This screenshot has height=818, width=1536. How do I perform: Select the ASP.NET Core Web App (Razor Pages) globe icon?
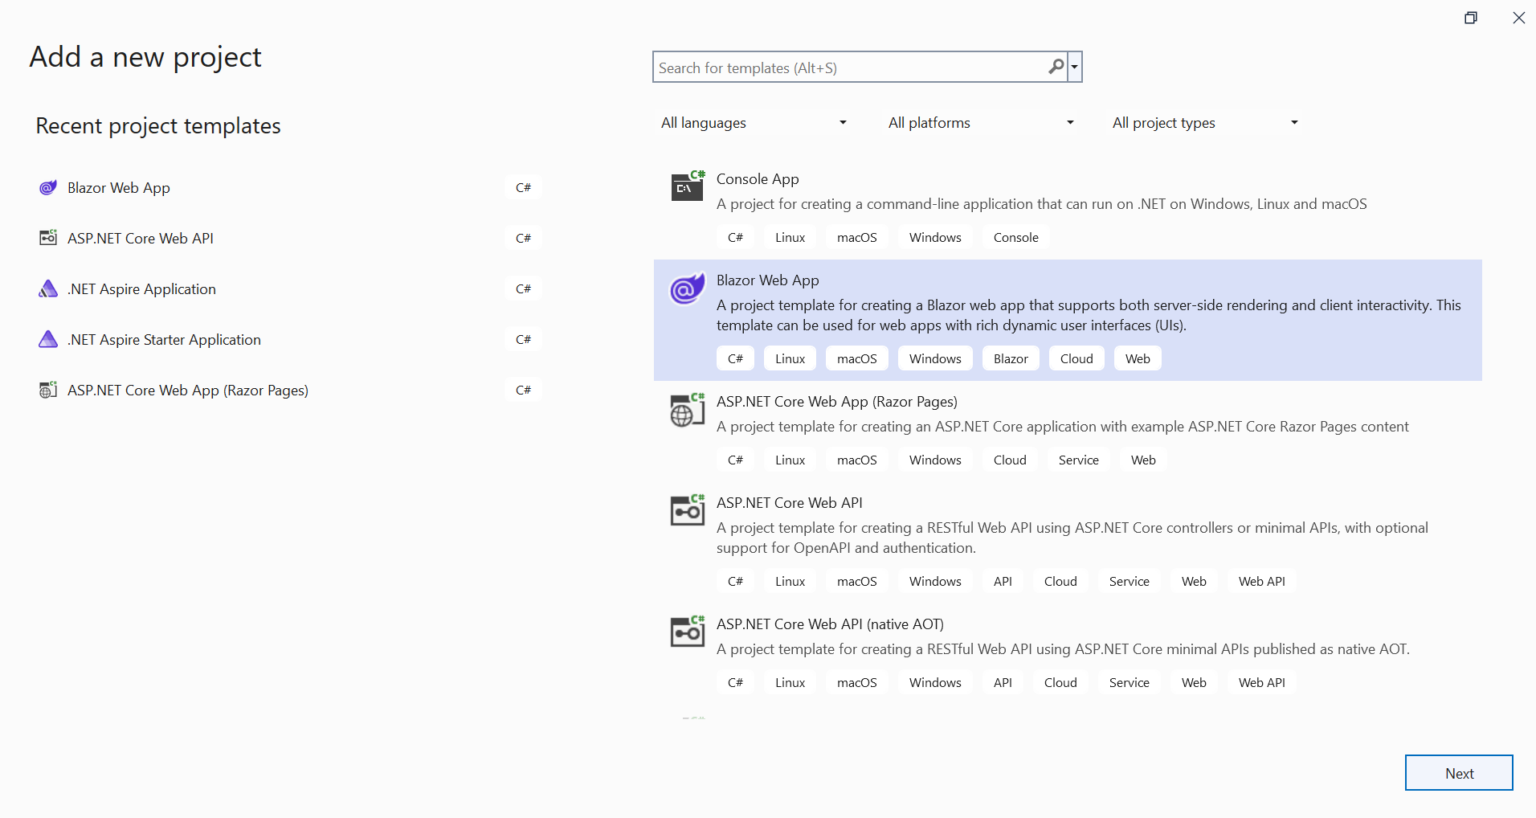click(x=687, y=409)
